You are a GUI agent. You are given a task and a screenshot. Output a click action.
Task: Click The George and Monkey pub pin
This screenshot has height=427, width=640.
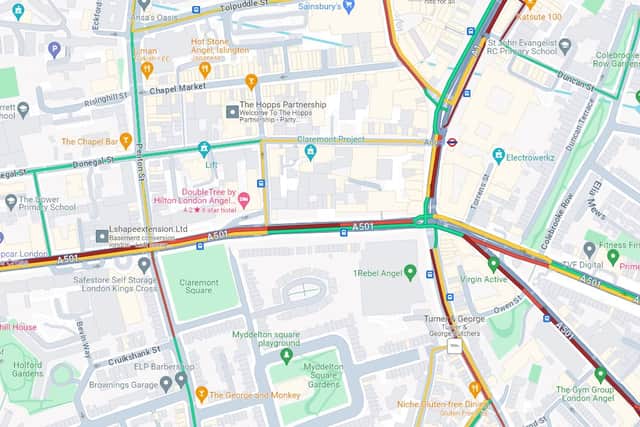coord(201,394)
